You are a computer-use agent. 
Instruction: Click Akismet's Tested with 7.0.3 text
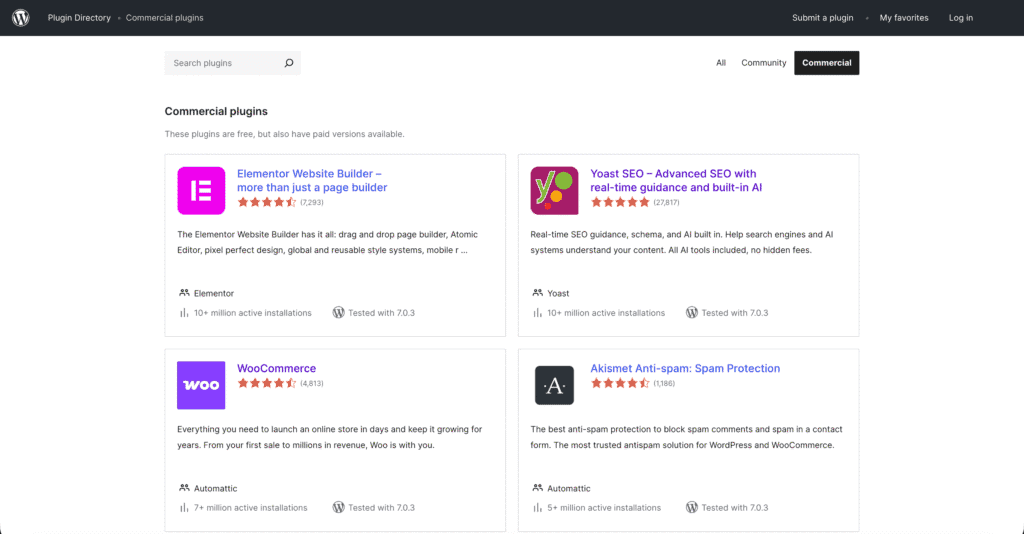coord(735,507)
